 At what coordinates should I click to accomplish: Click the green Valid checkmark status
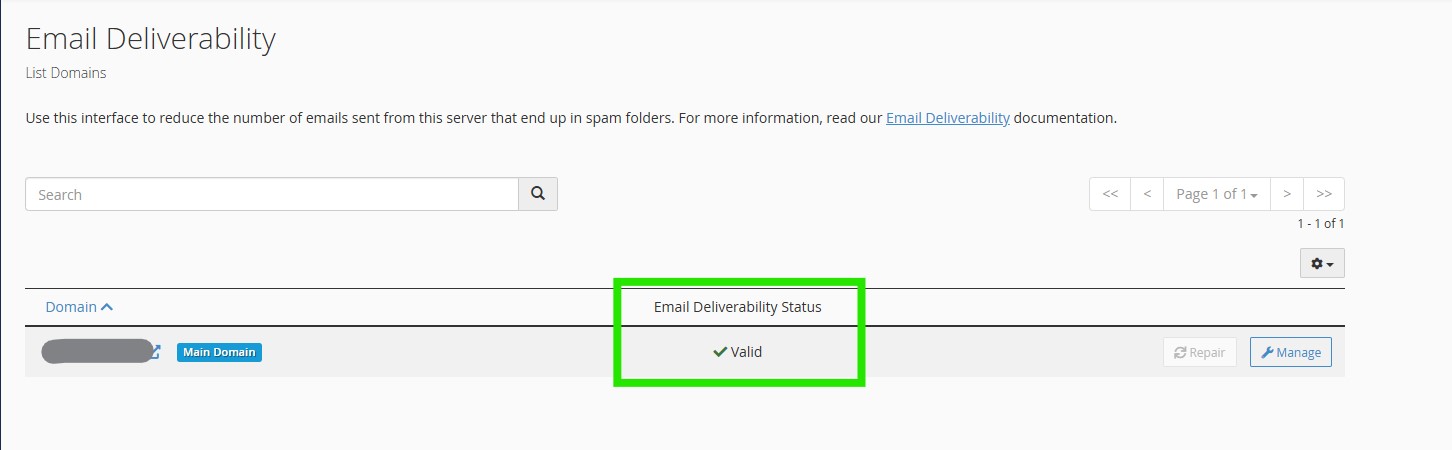[x=737, y=352]
